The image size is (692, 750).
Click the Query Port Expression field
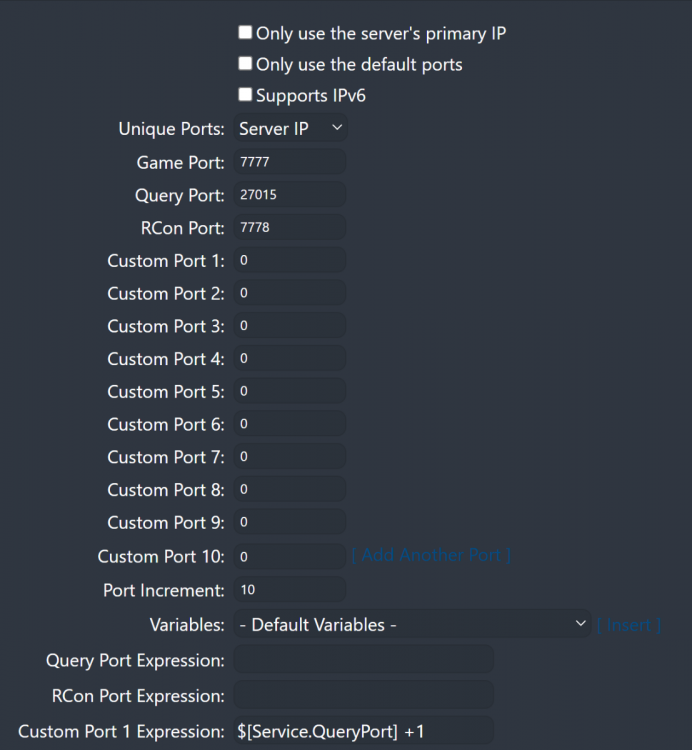point(363,660)
